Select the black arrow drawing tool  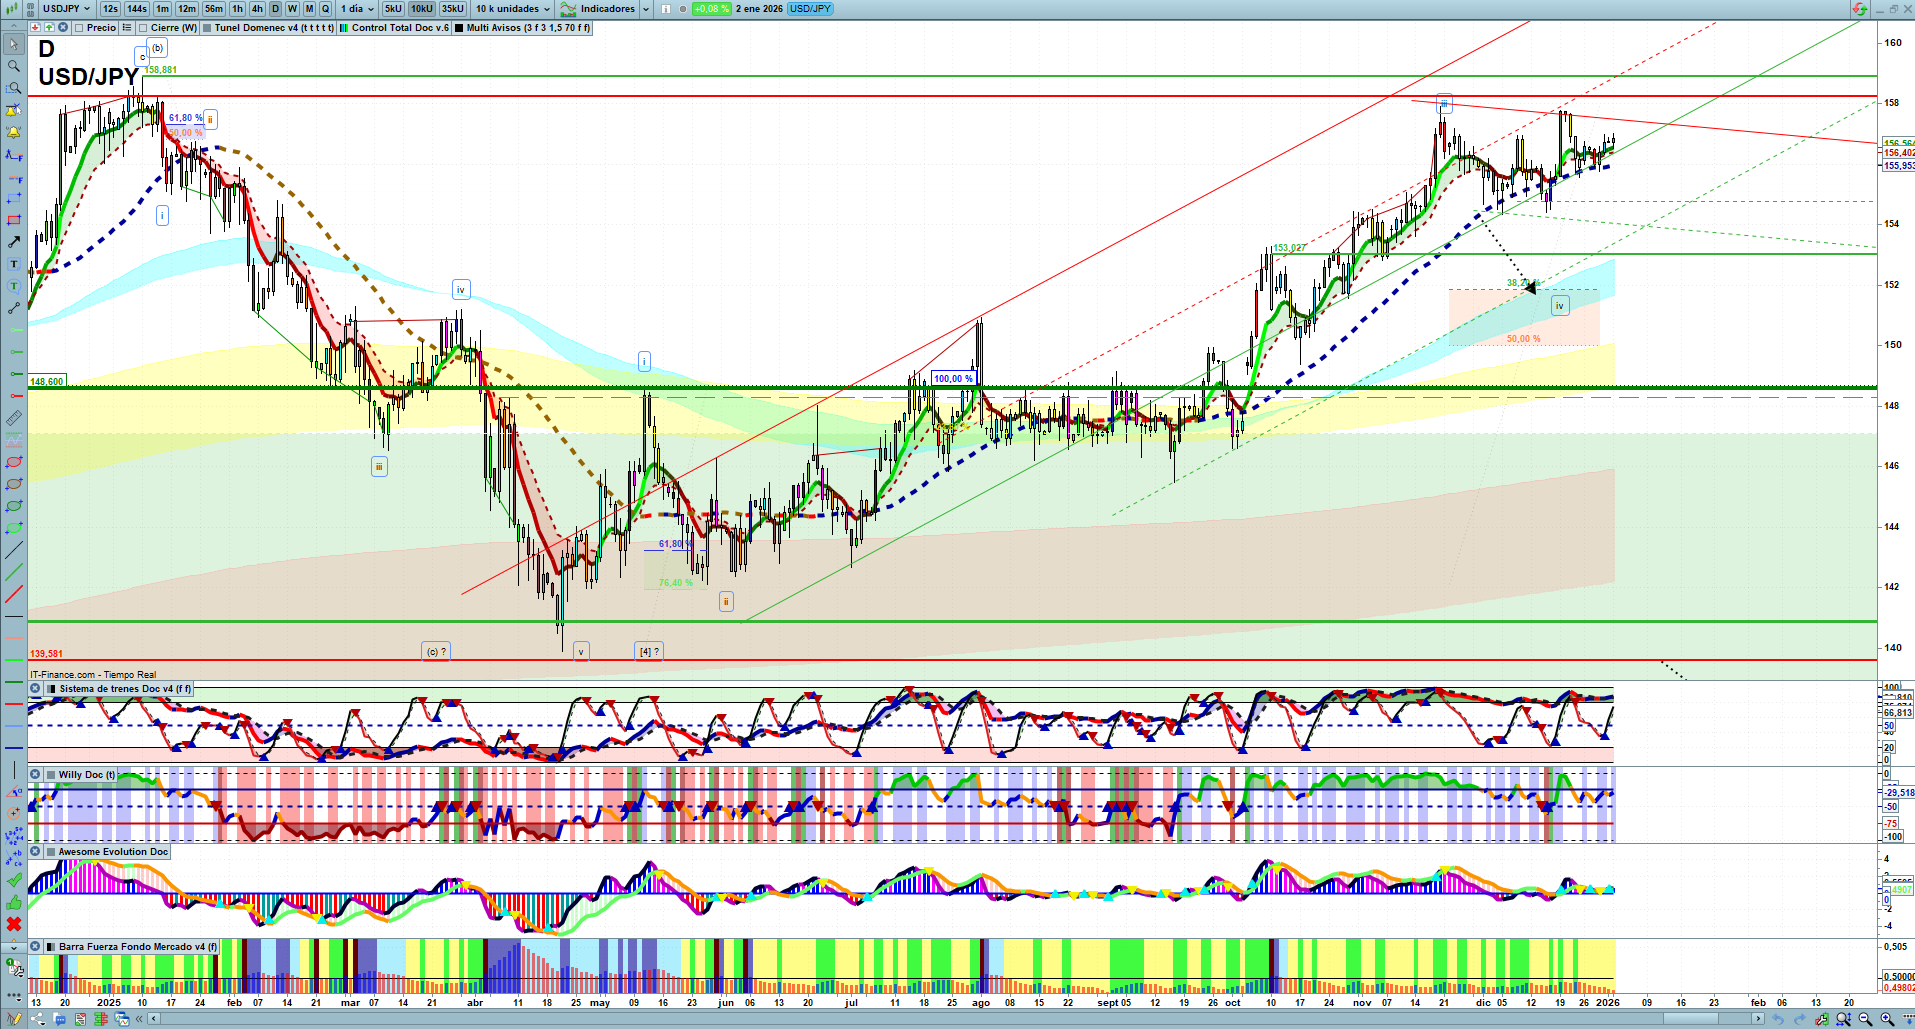[x=14, y=242]
